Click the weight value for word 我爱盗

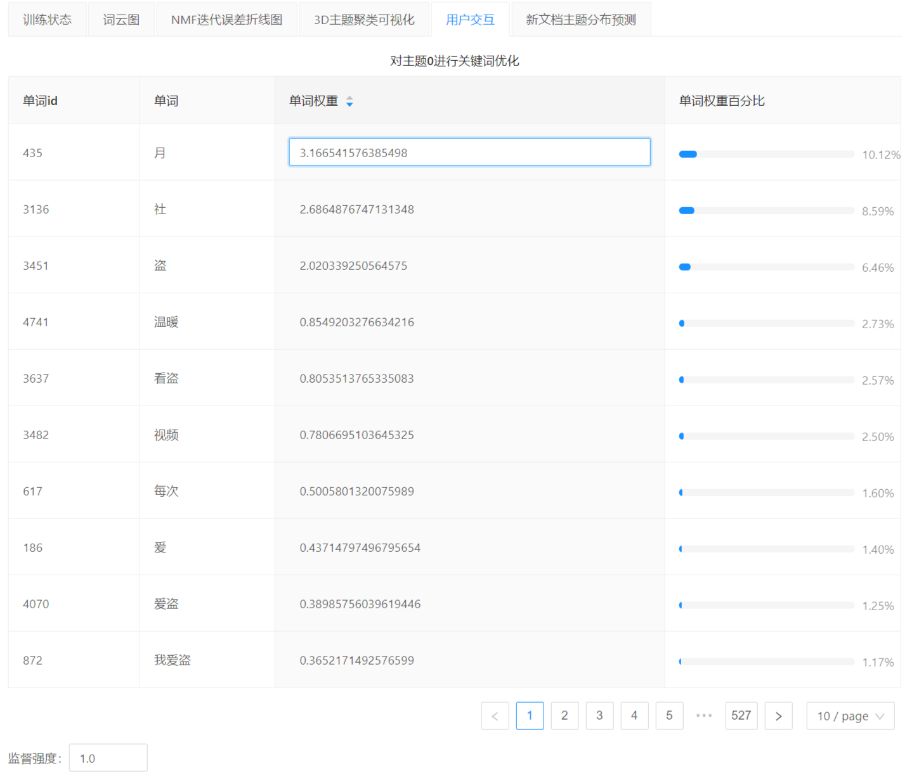tap(357, 660)
